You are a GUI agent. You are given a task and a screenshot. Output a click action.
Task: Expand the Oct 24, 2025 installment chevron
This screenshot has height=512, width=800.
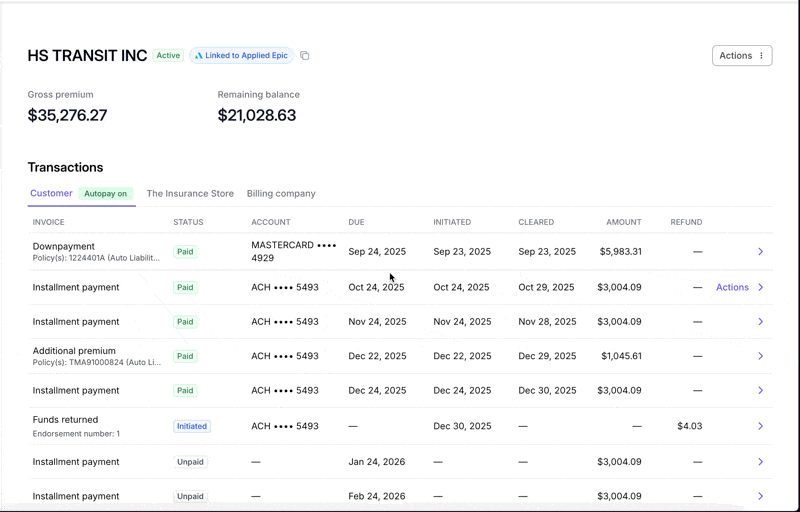[x=760, y=287]
